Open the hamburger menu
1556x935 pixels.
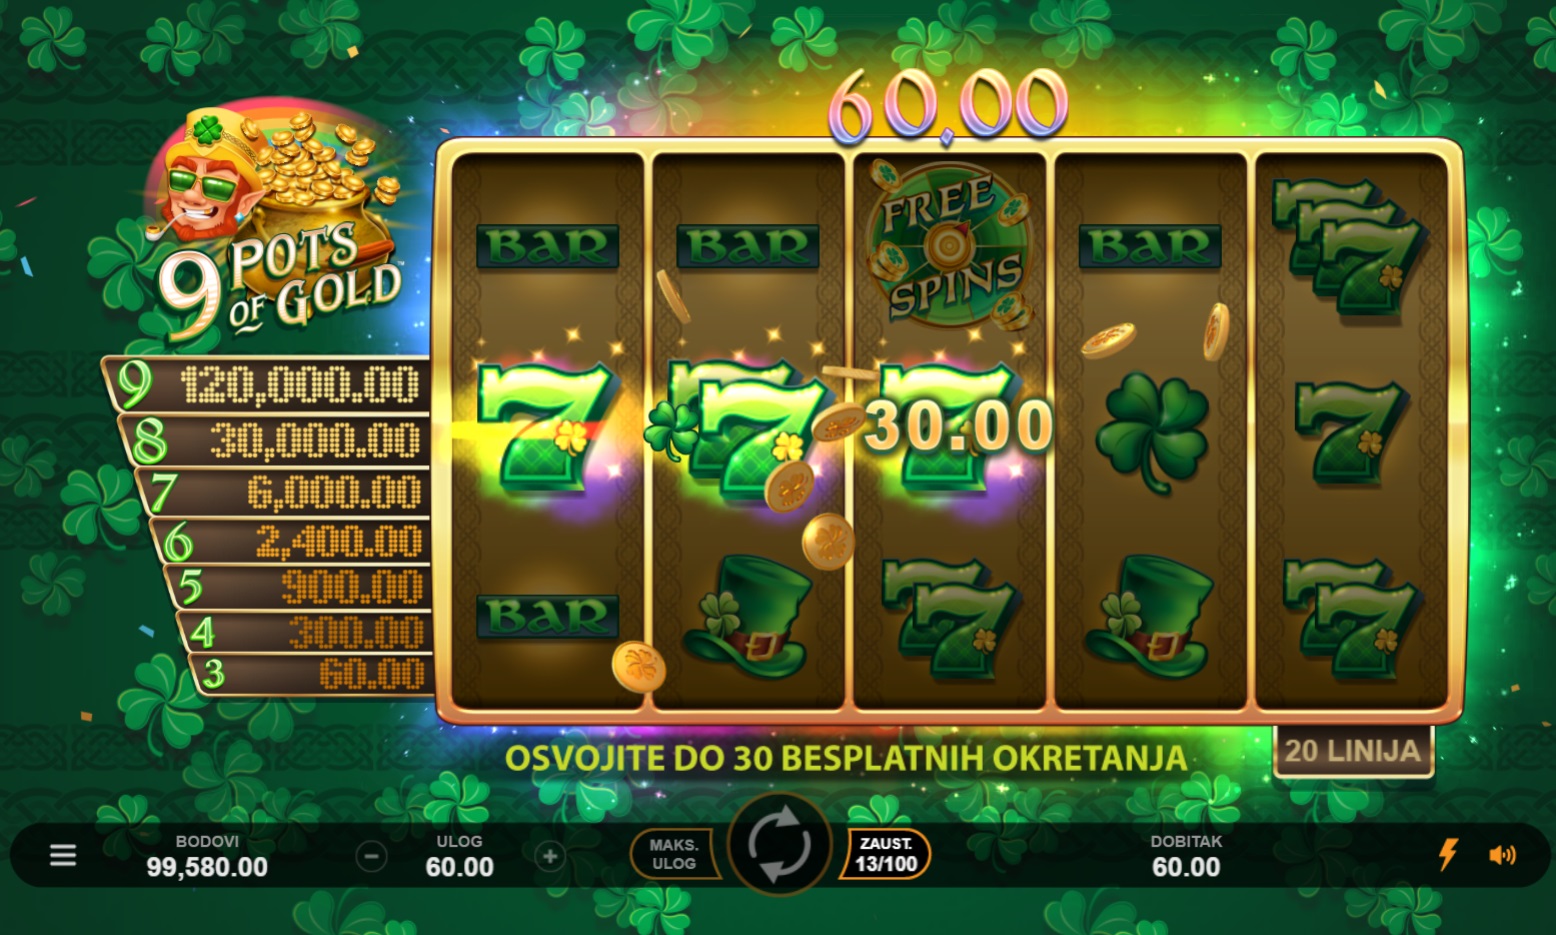click(63, 855)
